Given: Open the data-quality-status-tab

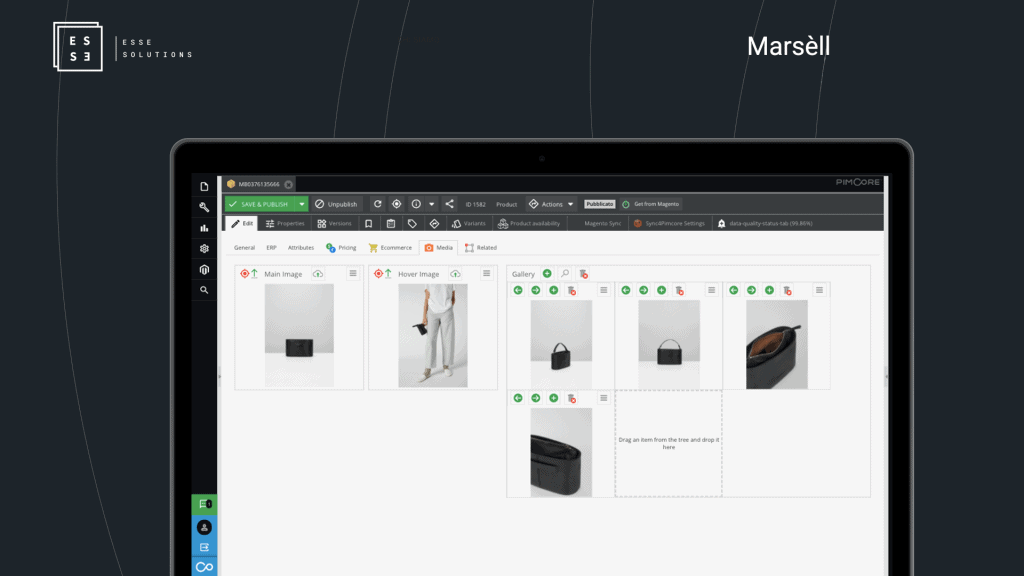Looking at the screenshot, I should click(x=765, y=223).
